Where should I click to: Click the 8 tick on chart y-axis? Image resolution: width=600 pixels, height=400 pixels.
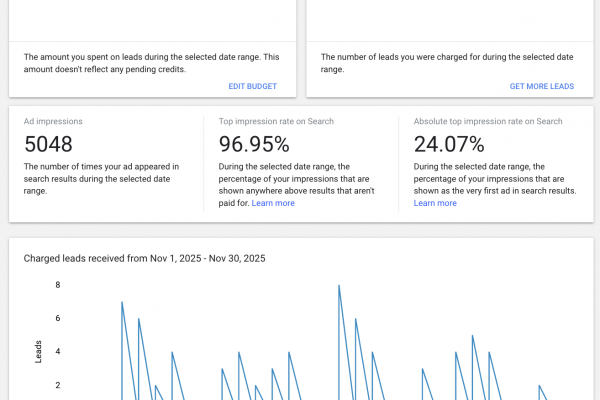coord(57,285)
